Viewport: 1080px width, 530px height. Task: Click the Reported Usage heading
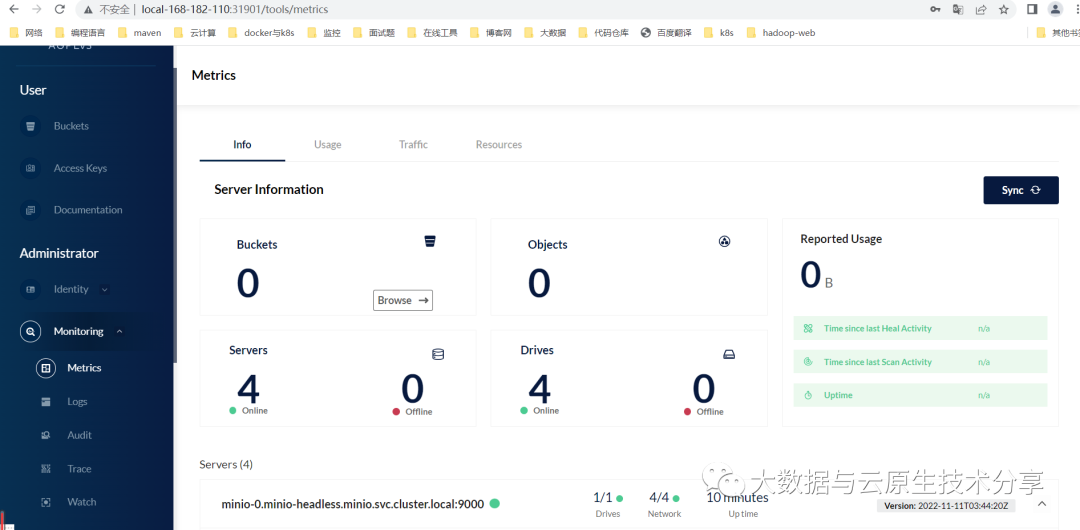tap(841, 239)
